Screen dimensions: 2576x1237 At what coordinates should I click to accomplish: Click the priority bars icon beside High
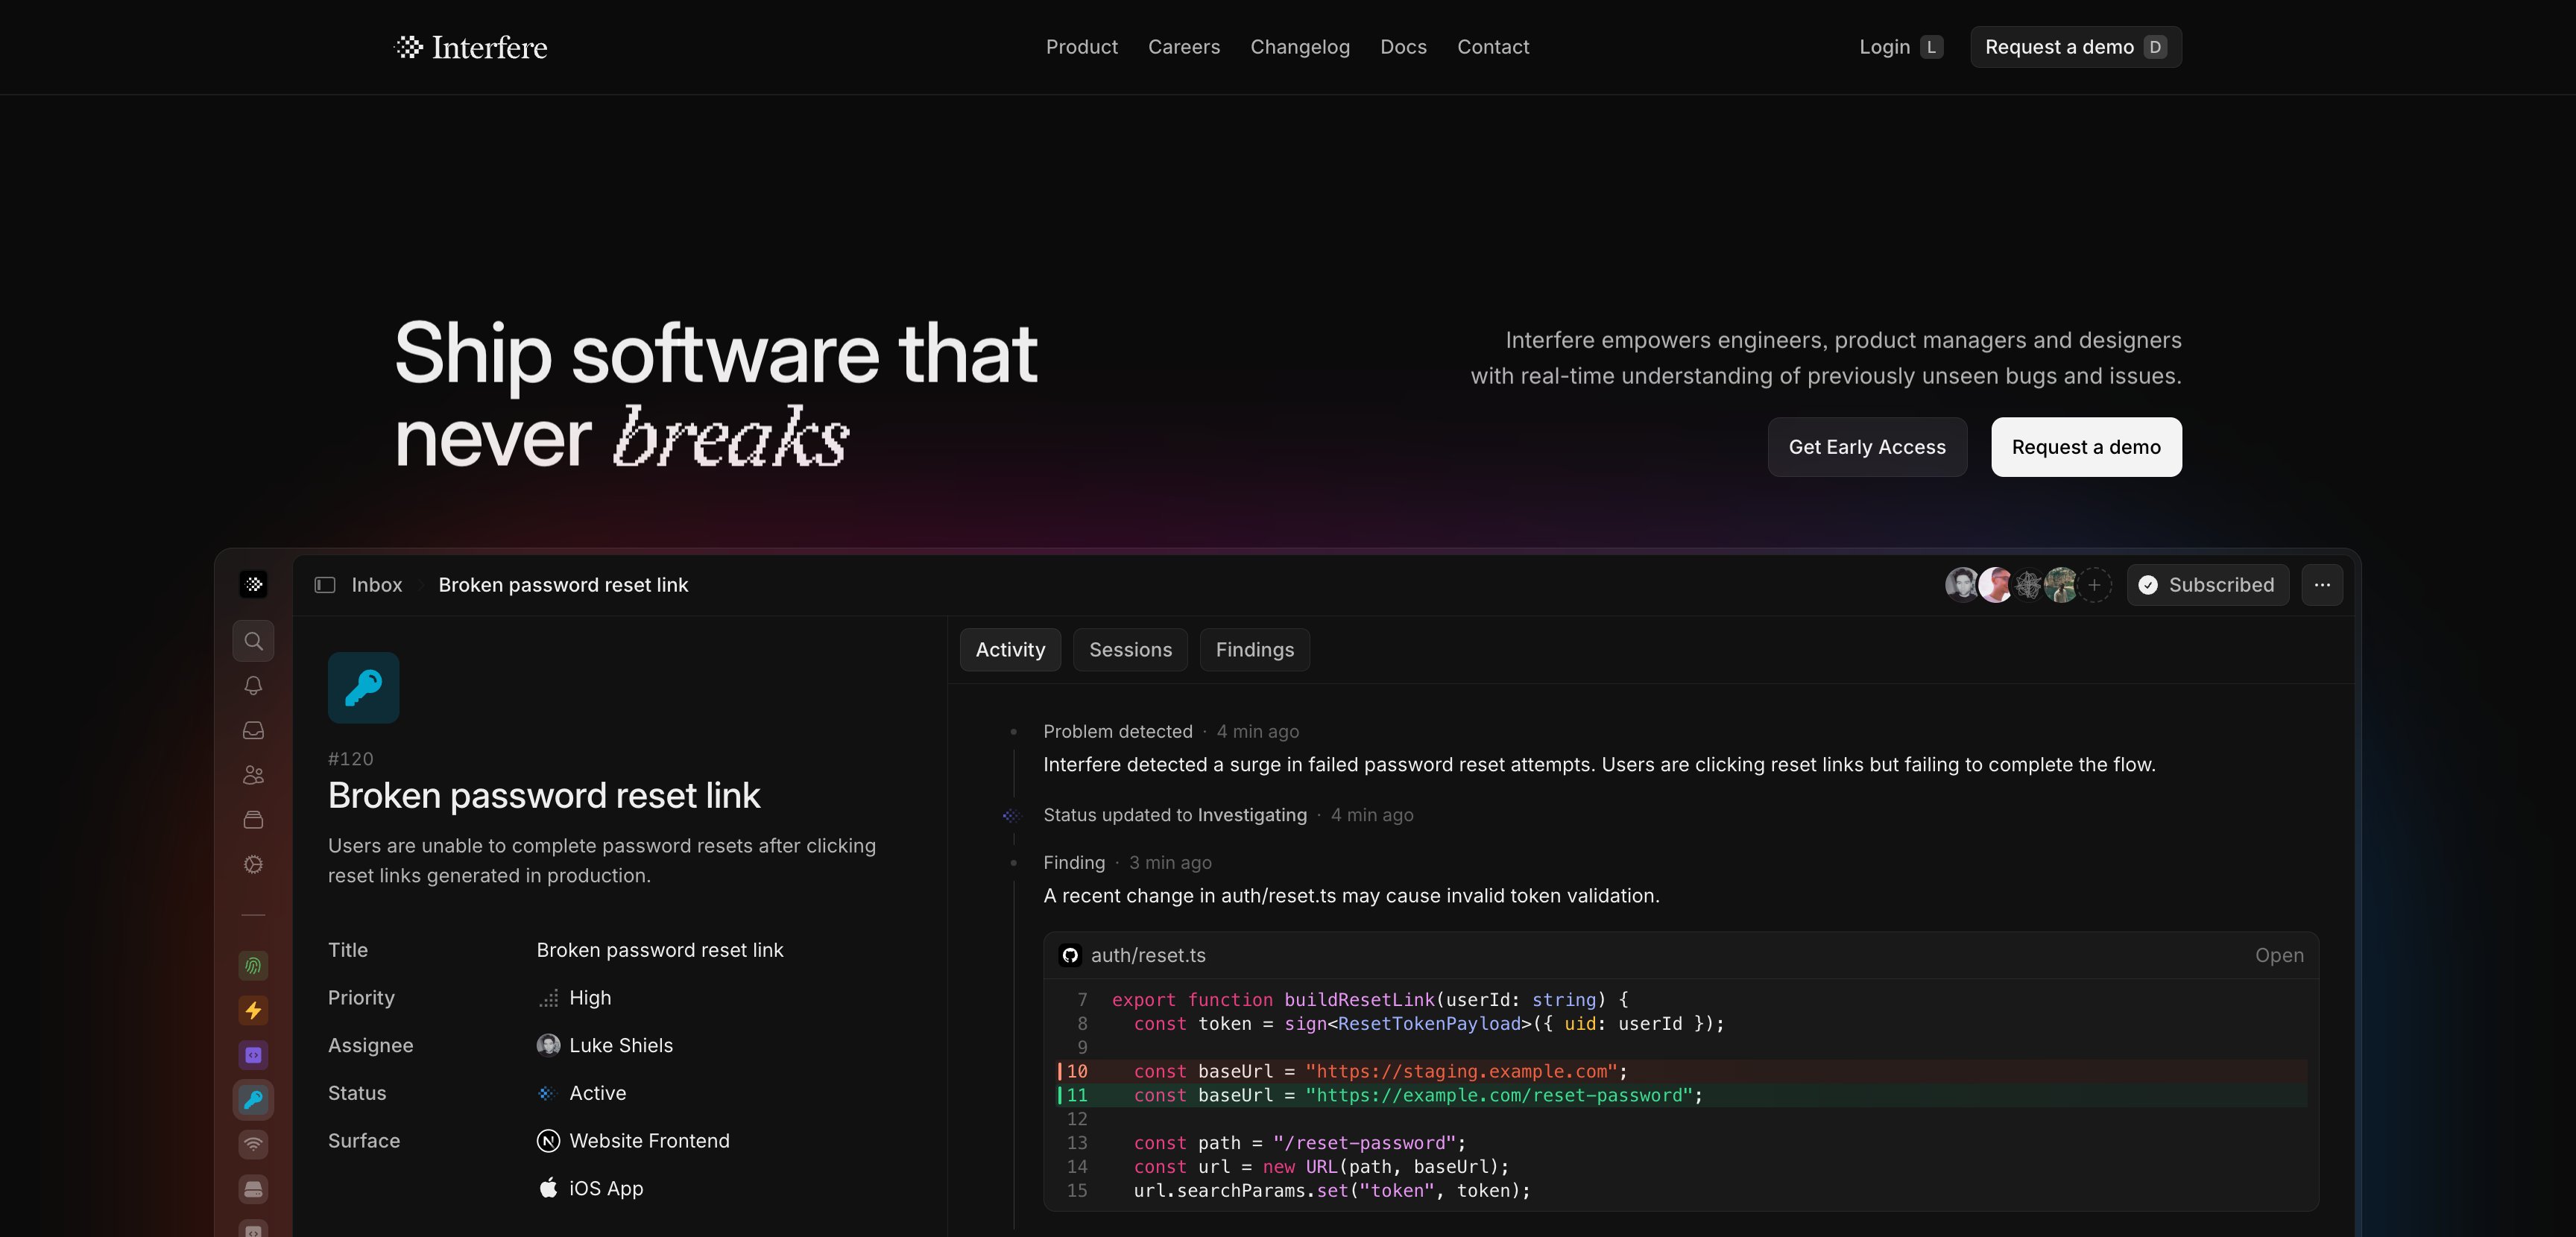pos(548,998)
